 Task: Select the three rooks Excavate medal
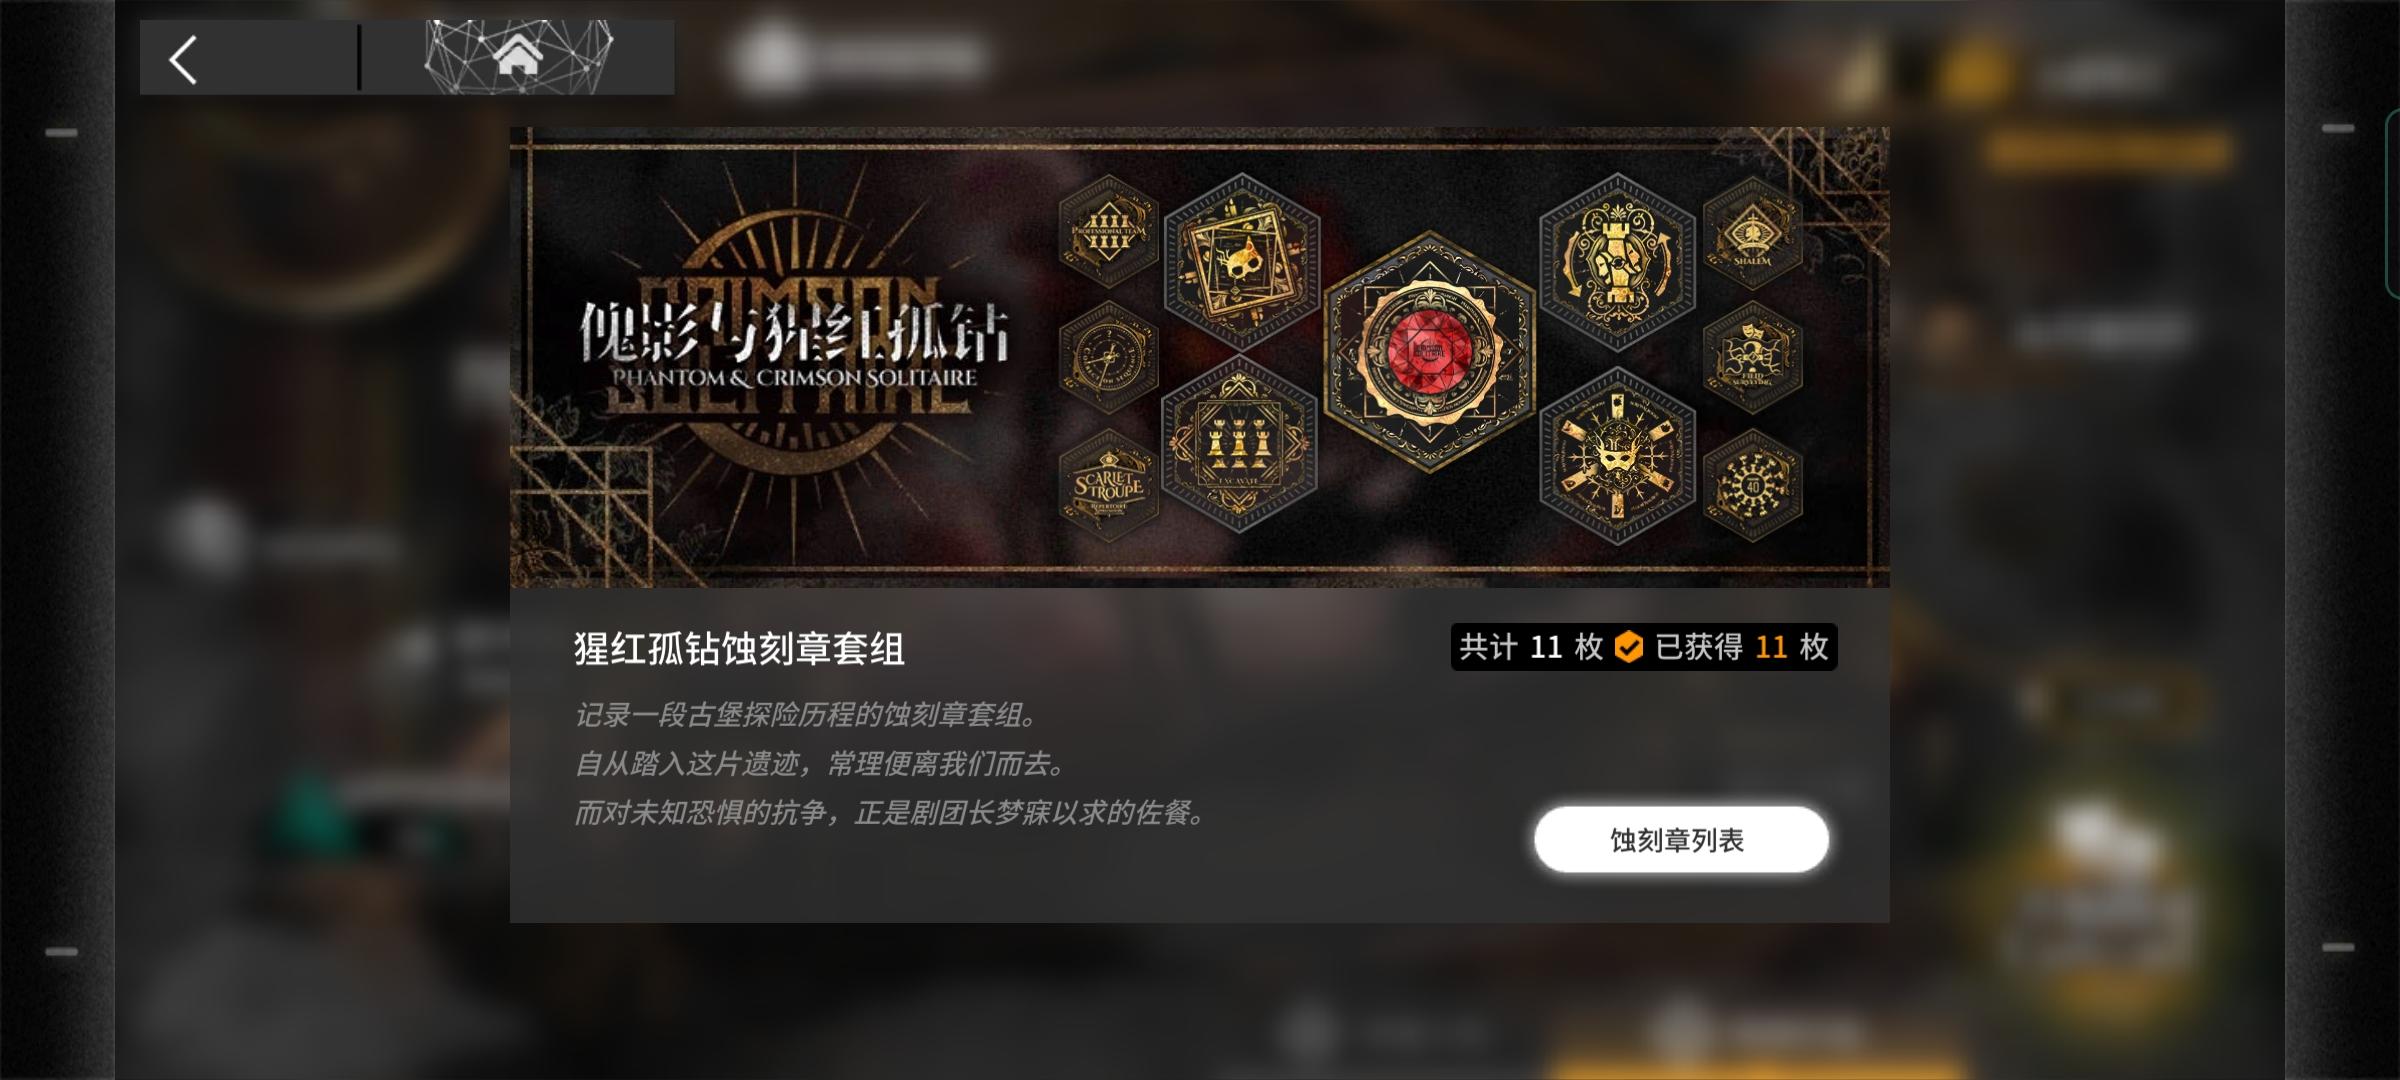pyautogui.click(x=1239, y=445)
